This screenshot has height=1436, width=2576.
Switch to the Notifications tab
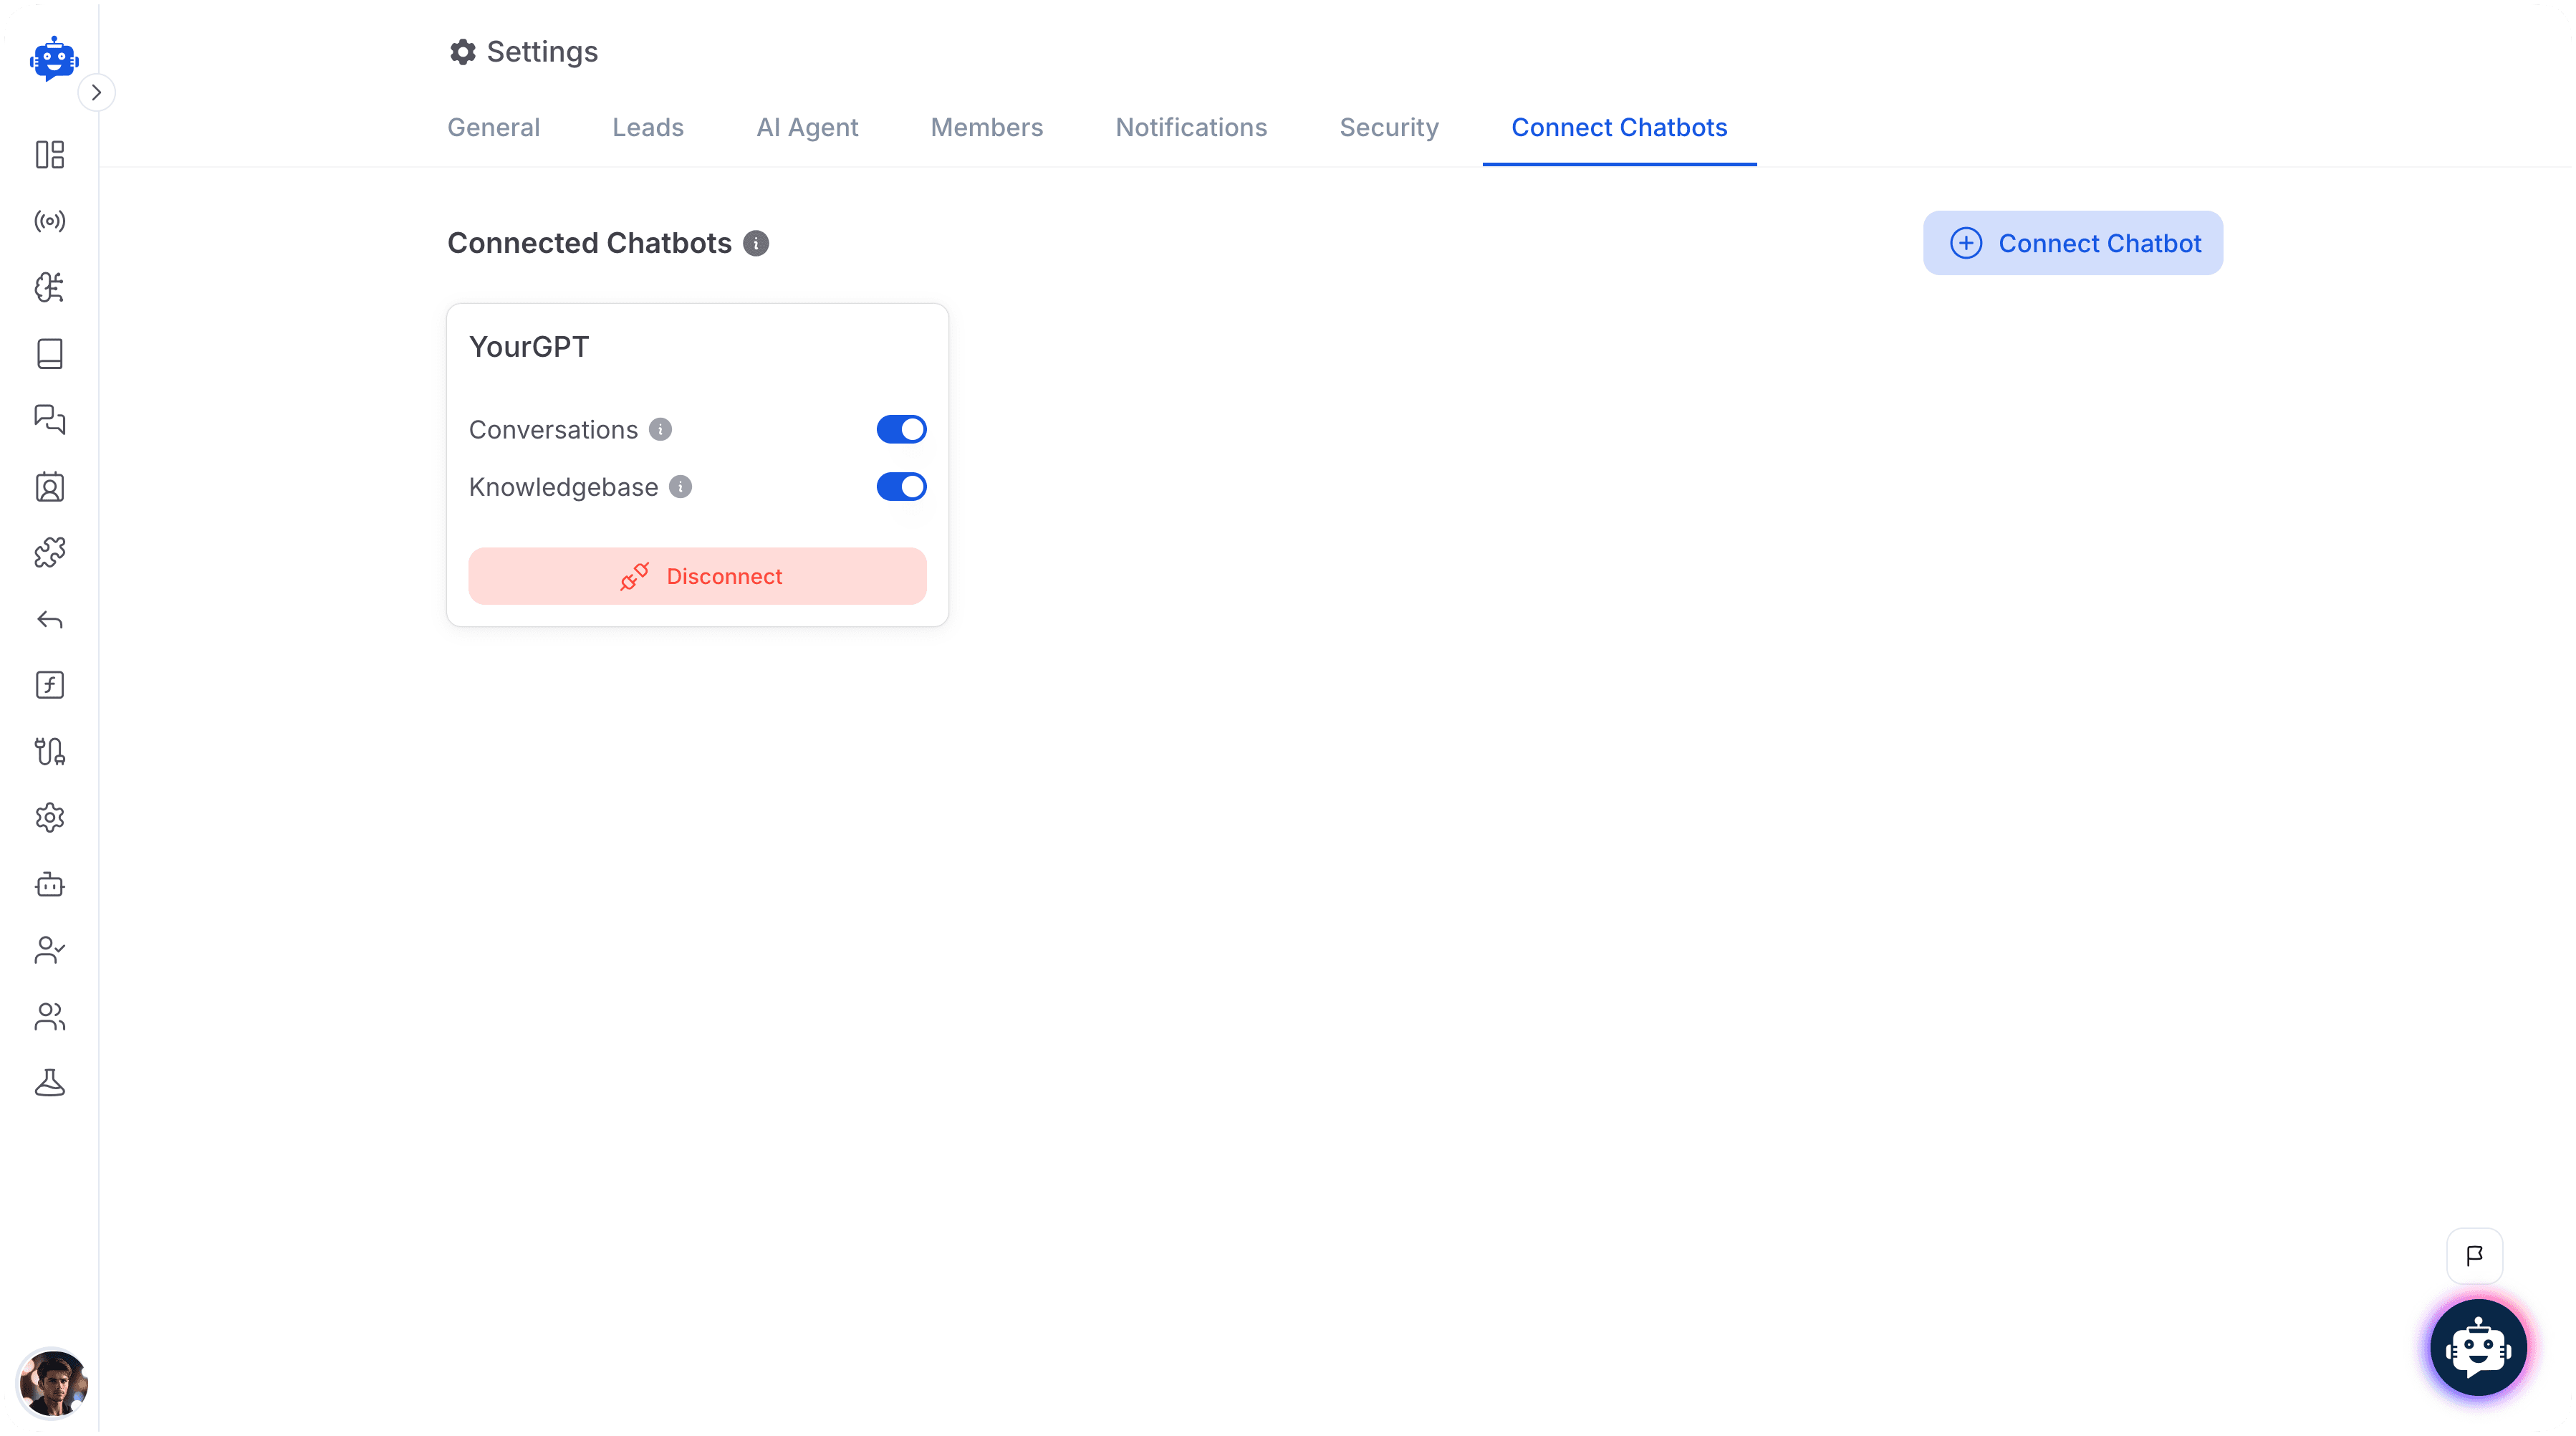(x=1191, y=127)
